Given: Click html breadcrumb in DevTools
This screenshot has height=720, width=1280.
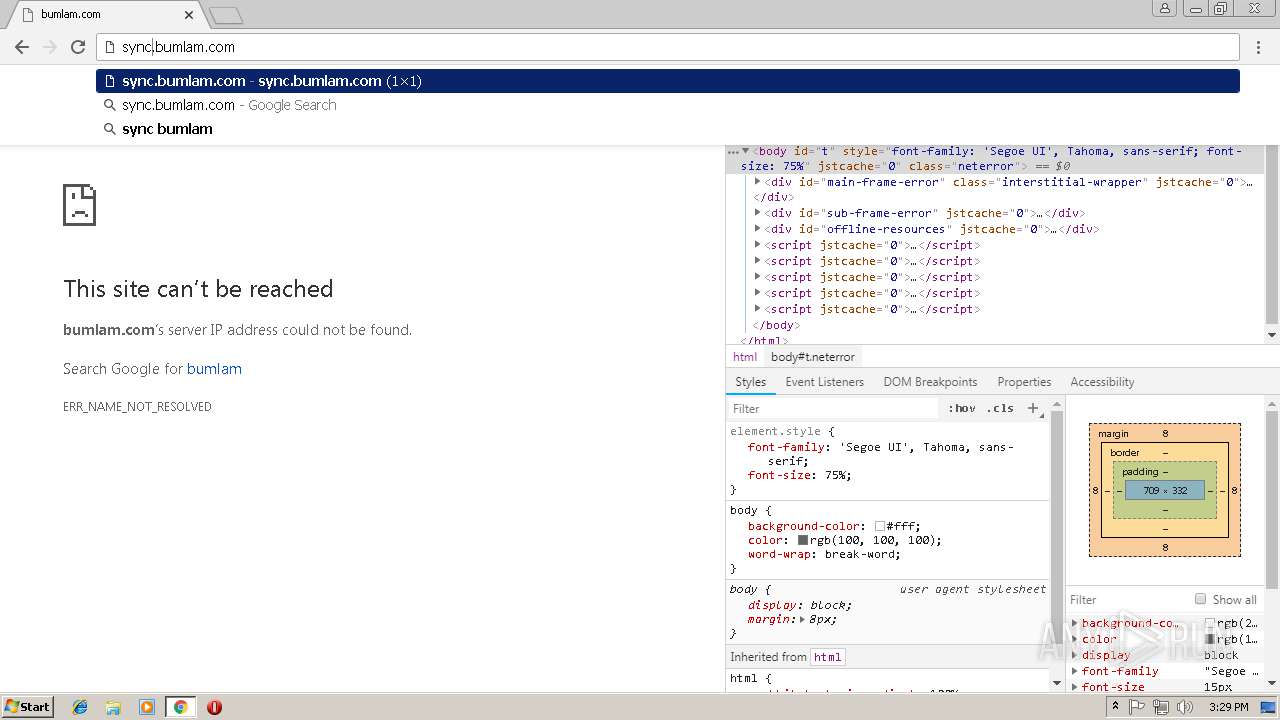Looking at the screenshot, I should click(x=745, y=357).
